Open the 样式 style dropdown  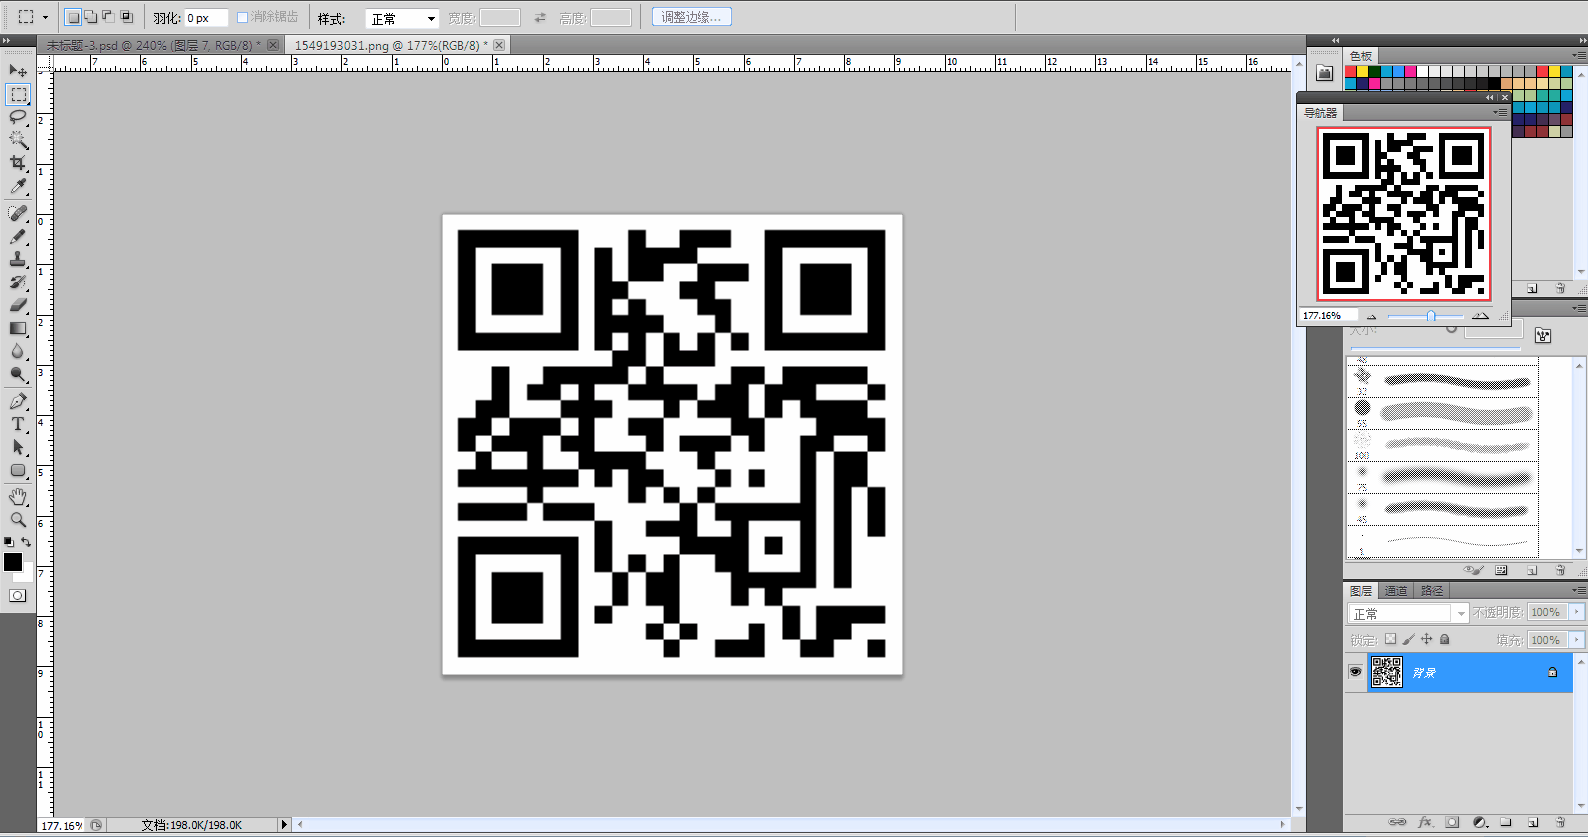point(402,18)
